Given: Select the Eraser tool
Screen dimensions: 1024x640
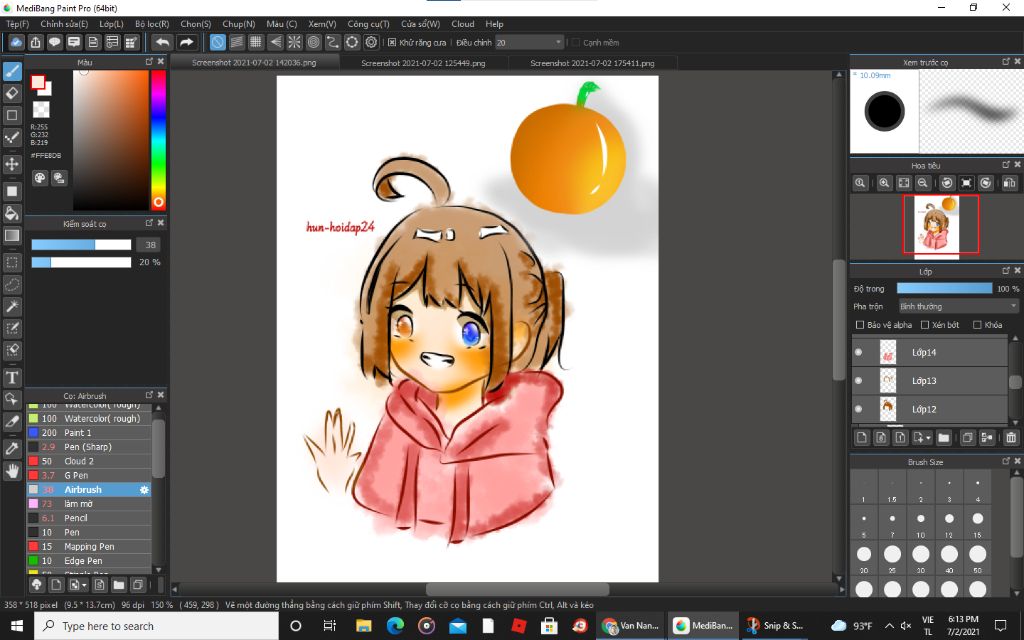Looking at the screenshot, I should click(12, 93).
